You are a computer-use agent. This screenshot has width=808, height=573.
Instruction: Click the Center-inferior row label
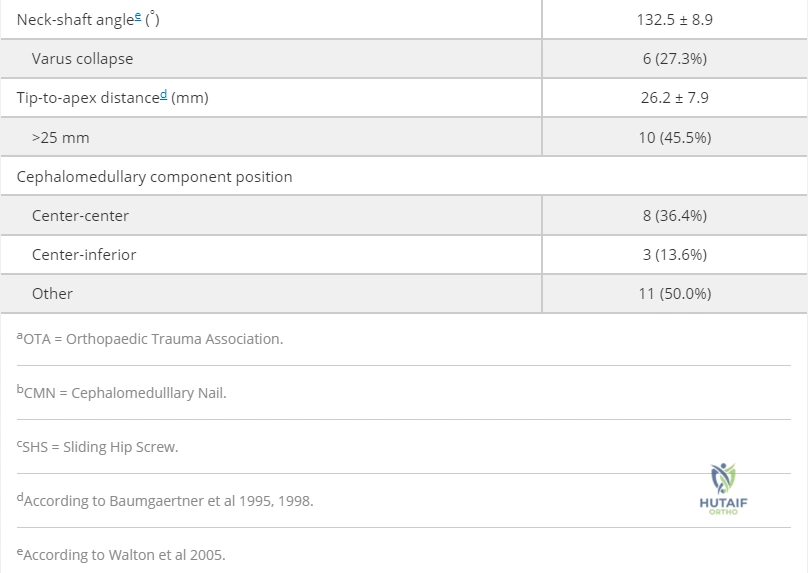click(x=84, y=255)
